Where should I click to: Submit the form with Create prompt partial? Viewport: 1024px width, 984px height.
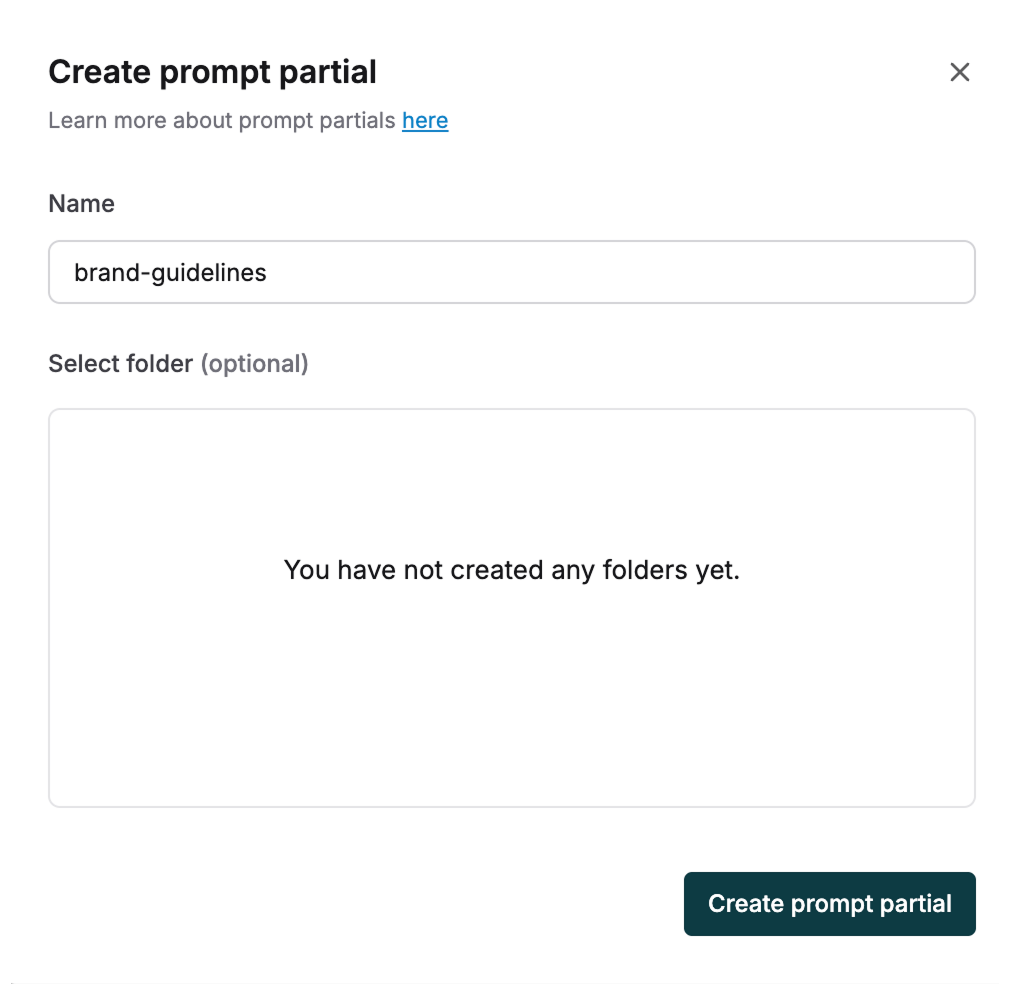coord(829,903)
